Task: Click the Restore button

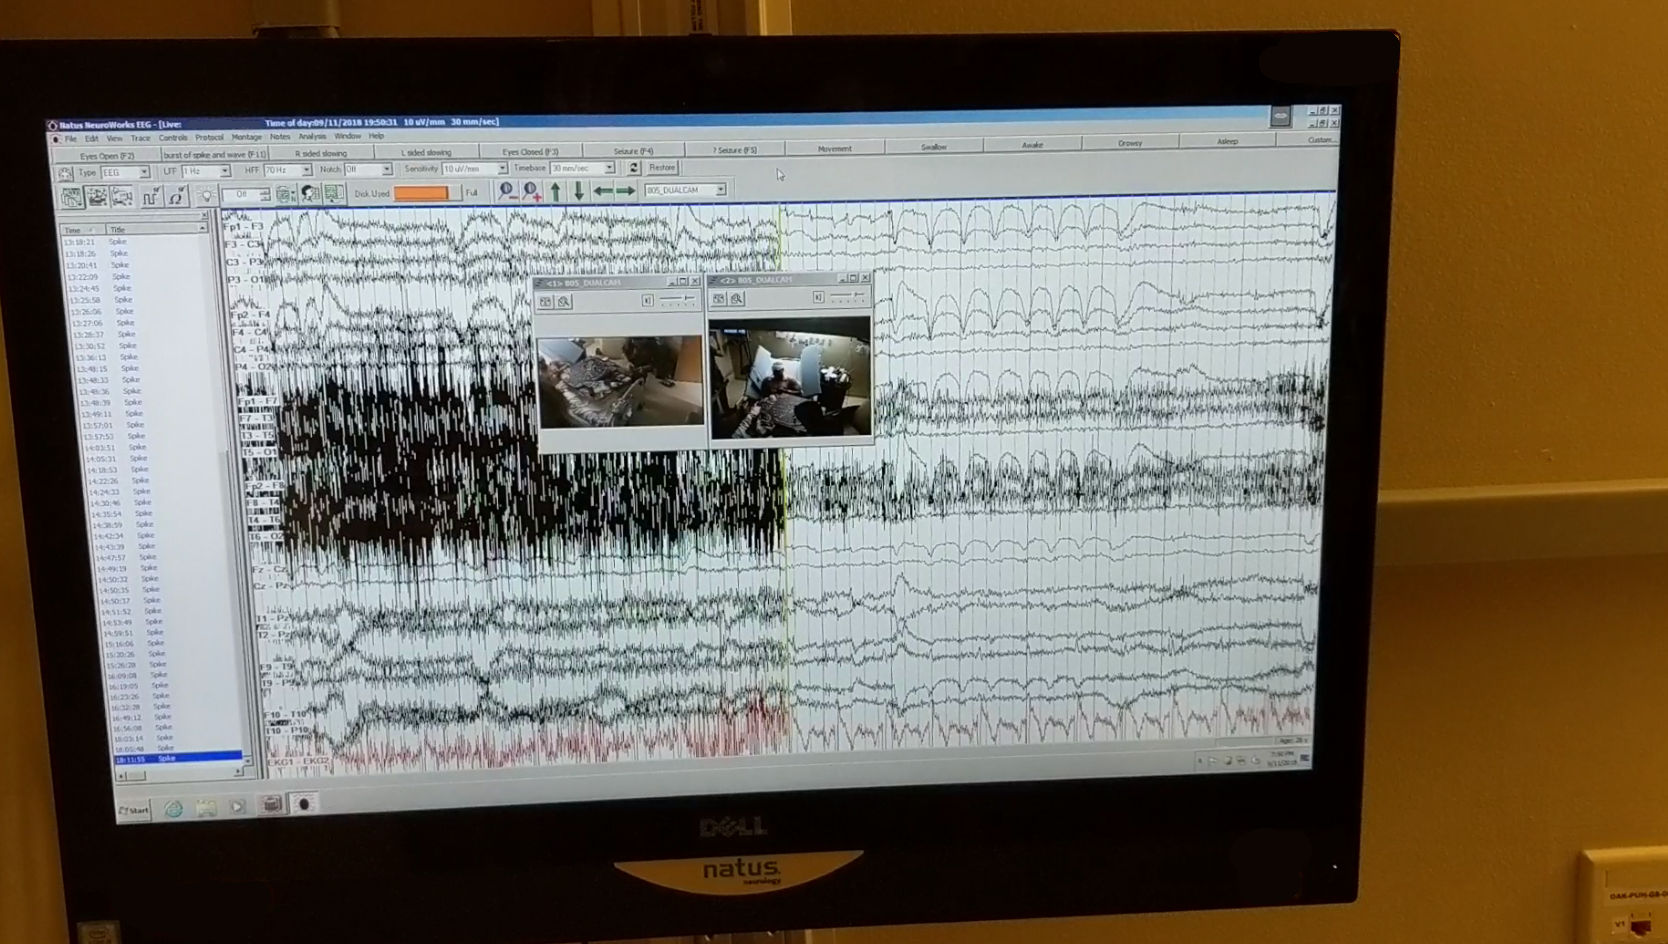Action: [x=661, y=168]
